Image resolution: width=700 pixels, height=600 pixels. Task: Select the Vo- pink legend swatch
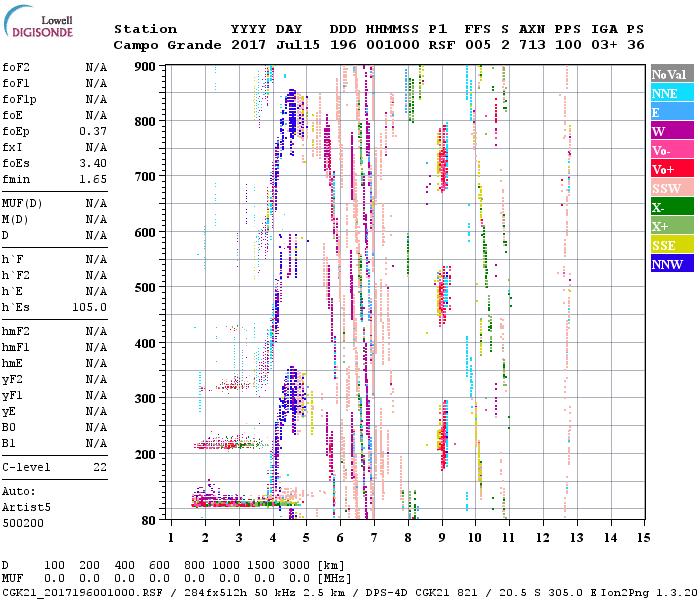click(x=671, y=150)
